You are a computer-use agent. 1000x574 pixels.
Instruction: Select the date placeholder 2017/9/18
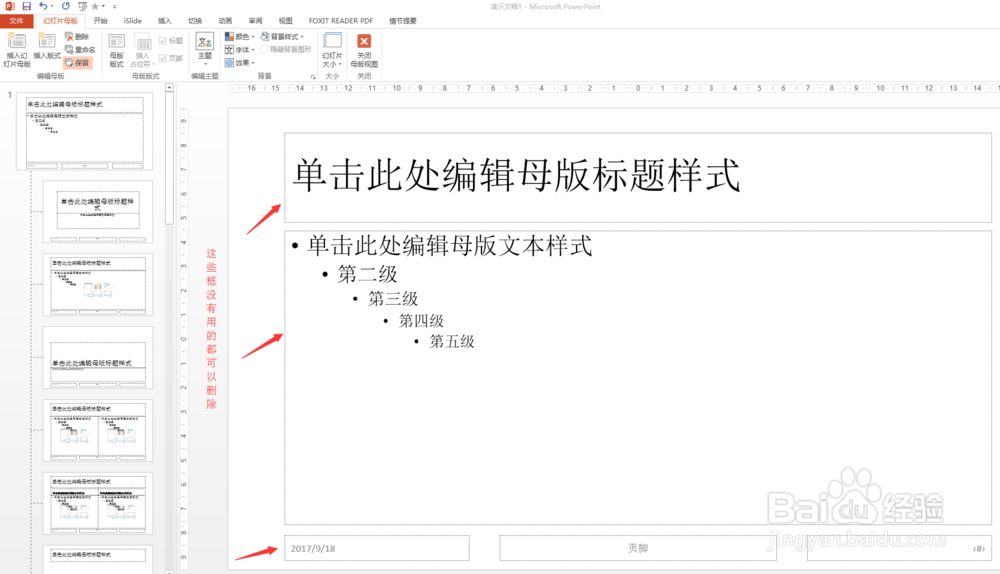point(377,548)
